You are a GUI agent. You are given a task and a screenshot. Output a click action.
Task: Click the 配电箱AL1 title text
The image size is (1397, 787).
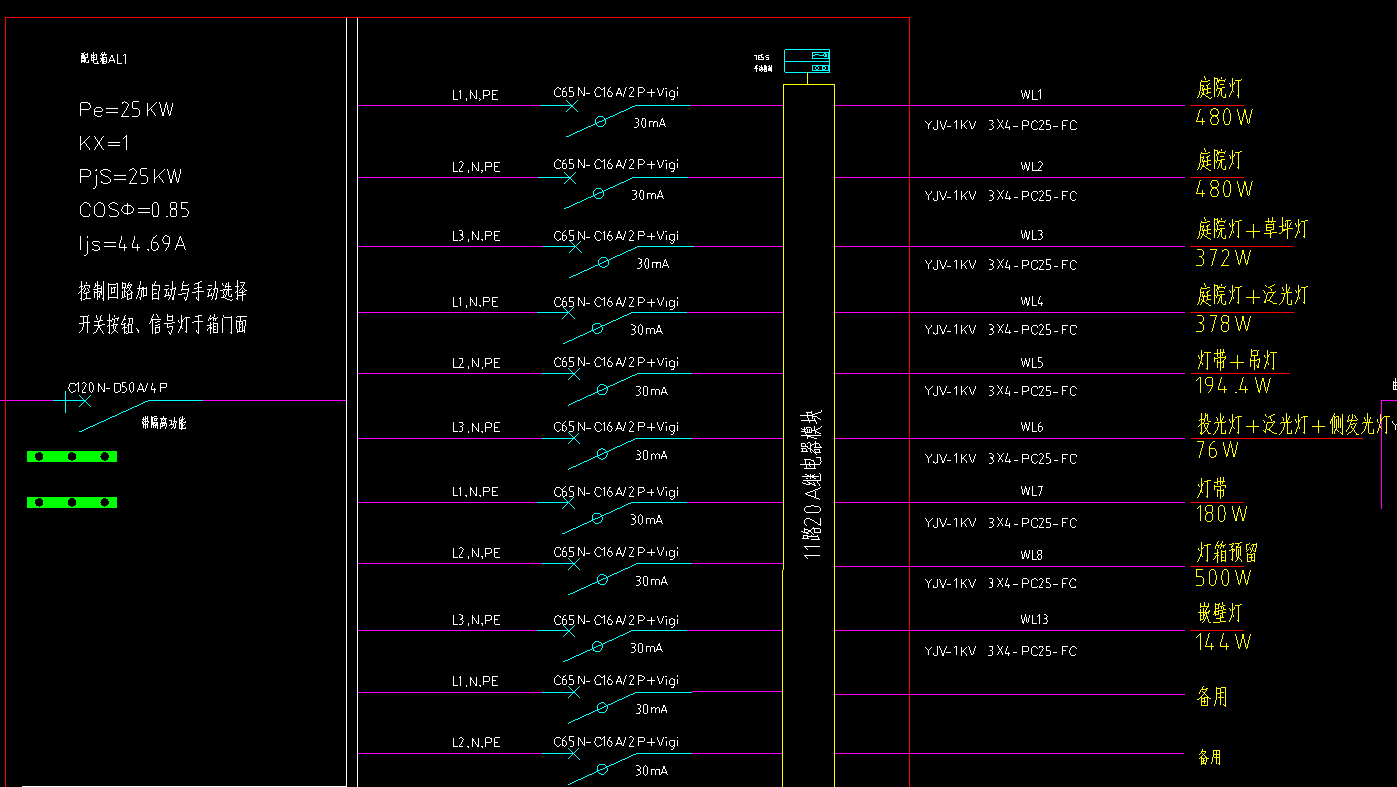click(x=104, y=59)
